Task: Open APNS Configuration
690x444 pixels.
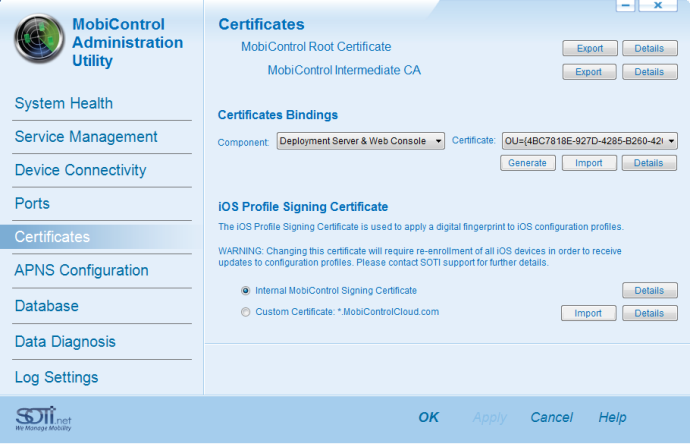Action: coord(81,270)
